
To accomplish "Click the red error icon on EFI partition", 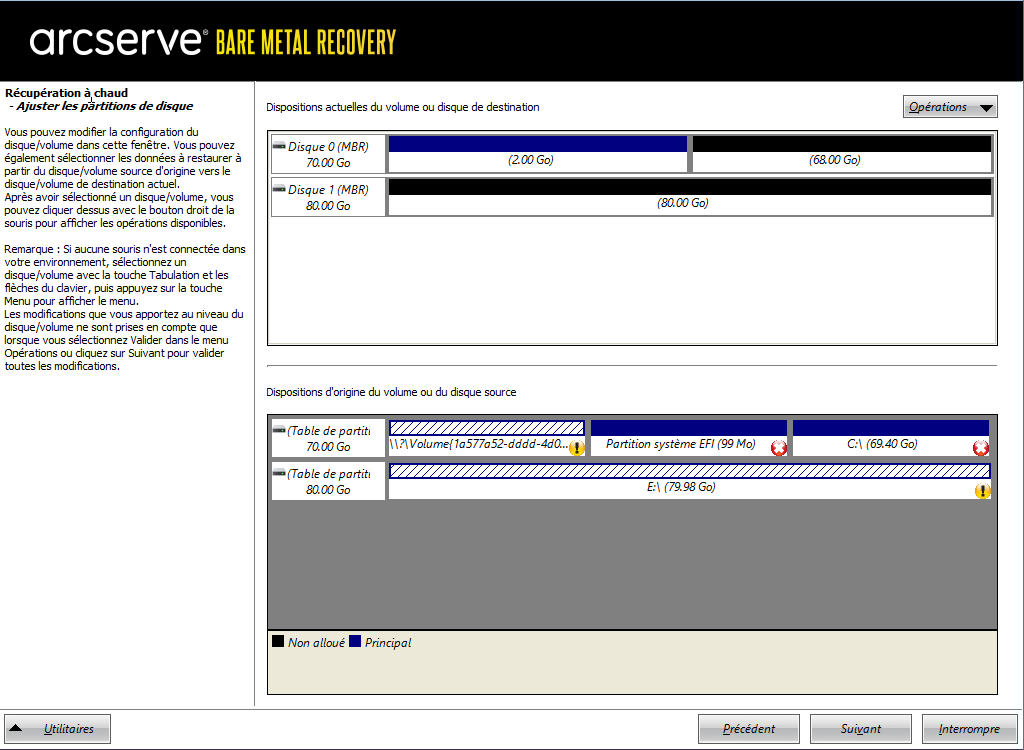I will pos(778,448).
